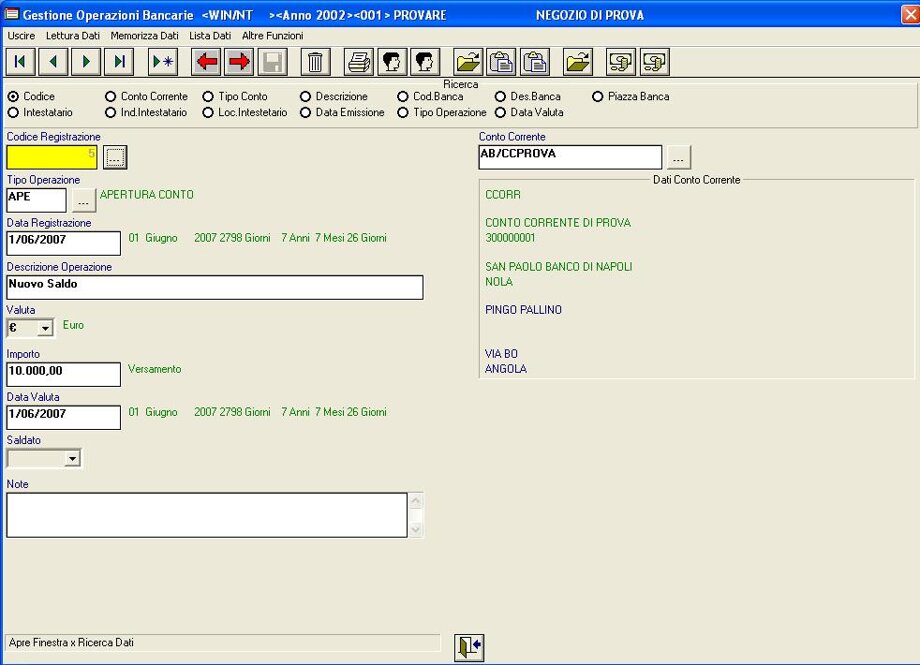Viewport: 920px width, 665px height.
Task: Click the new record button with asterisk
Action: click(x=163, y=62)
